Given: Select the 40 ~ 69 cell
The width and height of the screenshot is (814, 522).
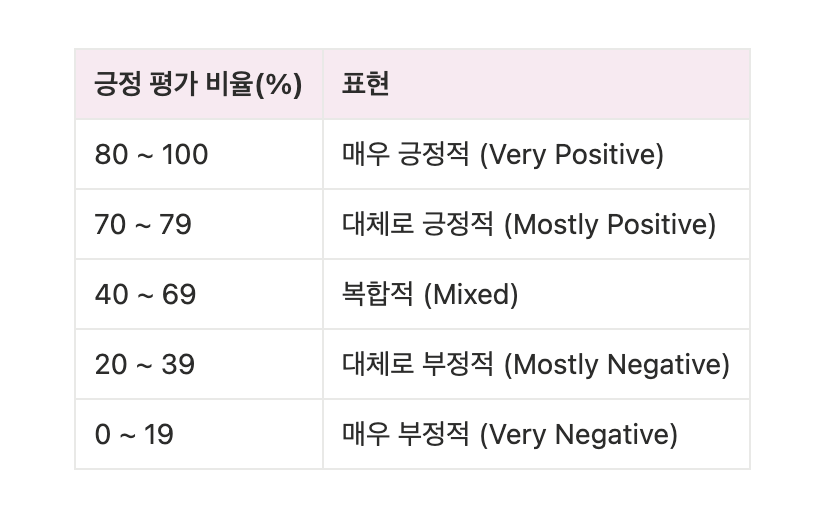Looking at the screenshot, I should pyautogui.click(x=199, y=294).
